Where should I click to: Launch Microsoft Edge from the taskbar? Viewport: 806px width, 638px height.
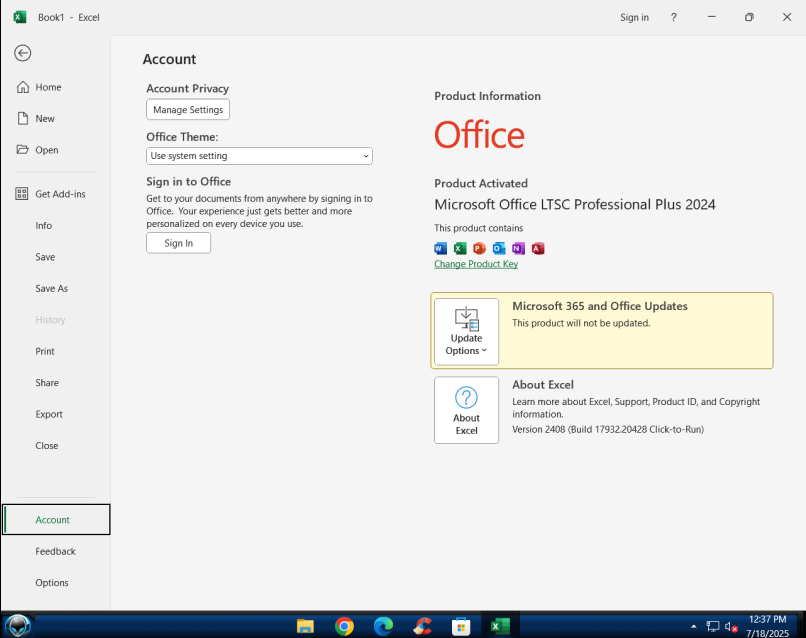(x=383, y=626)
